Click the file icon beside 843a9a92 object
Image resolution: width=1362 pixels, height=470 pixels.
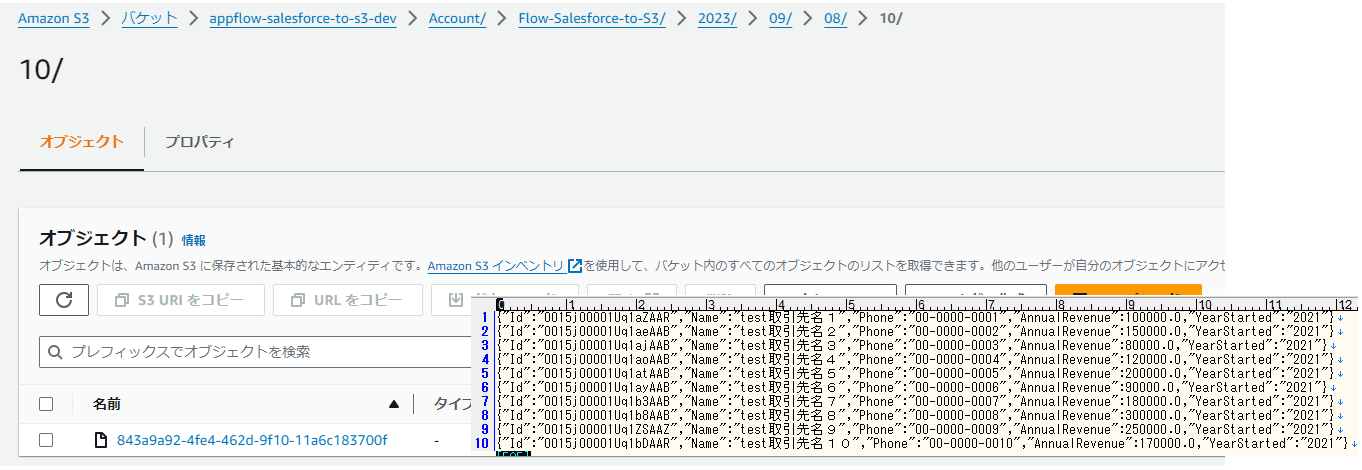100,440
